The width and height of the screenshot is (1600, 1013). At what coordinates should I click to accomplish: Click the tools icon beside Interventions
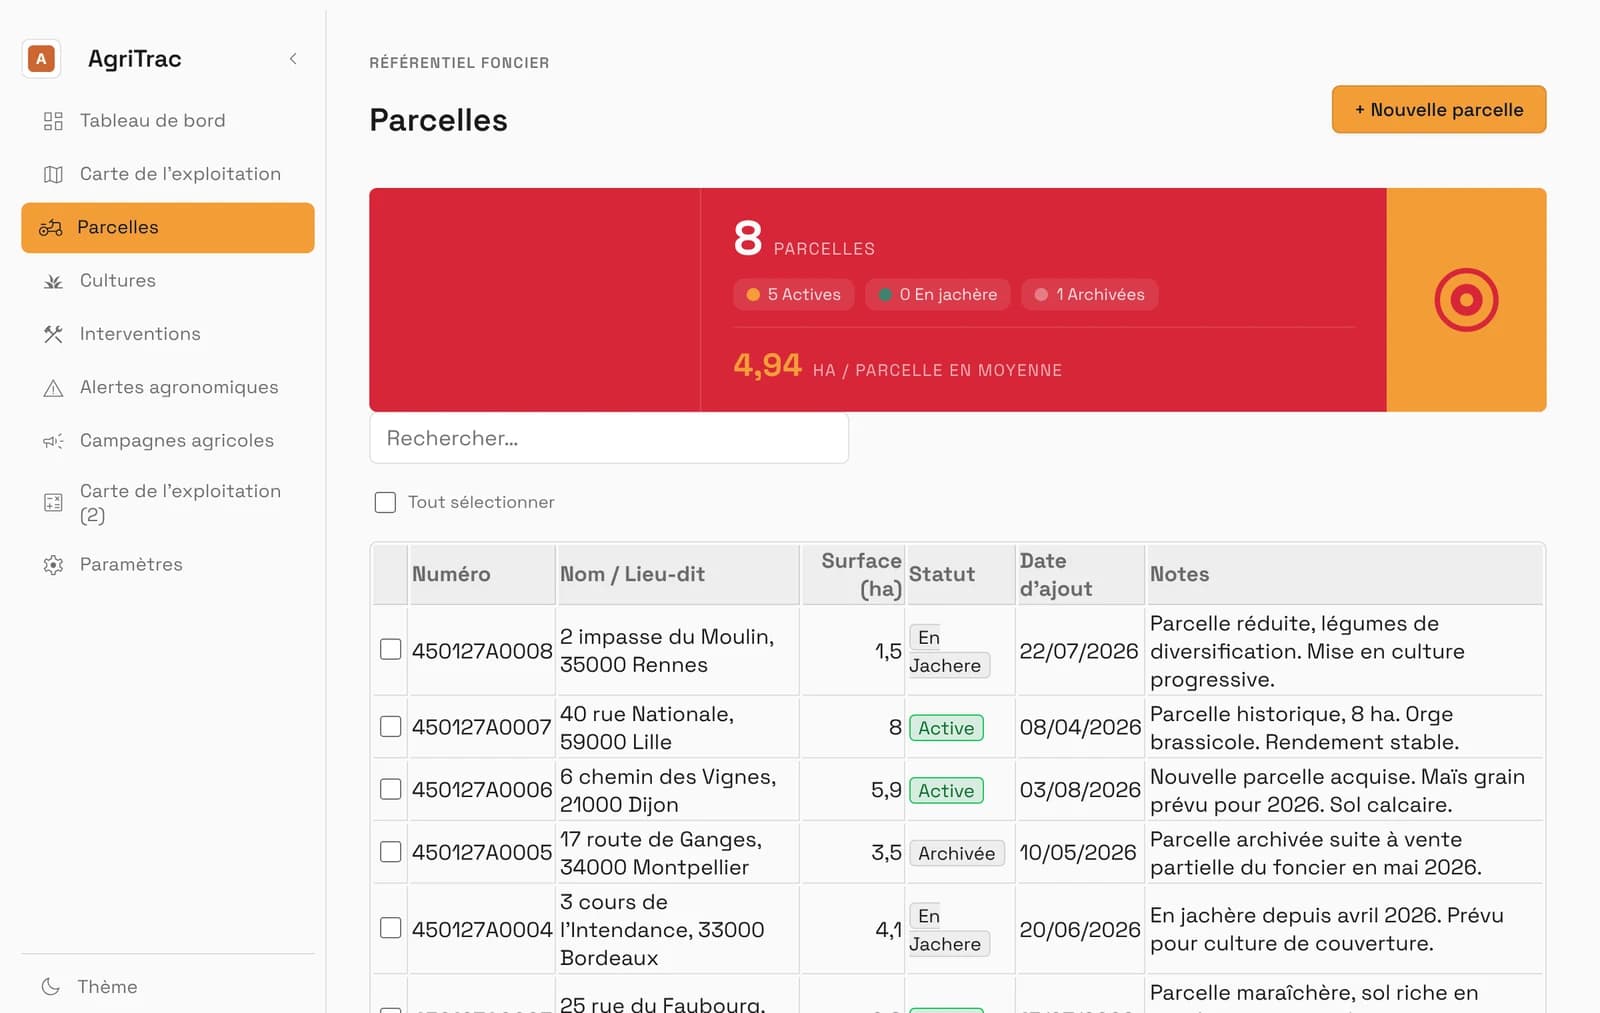tap(53, 334)
